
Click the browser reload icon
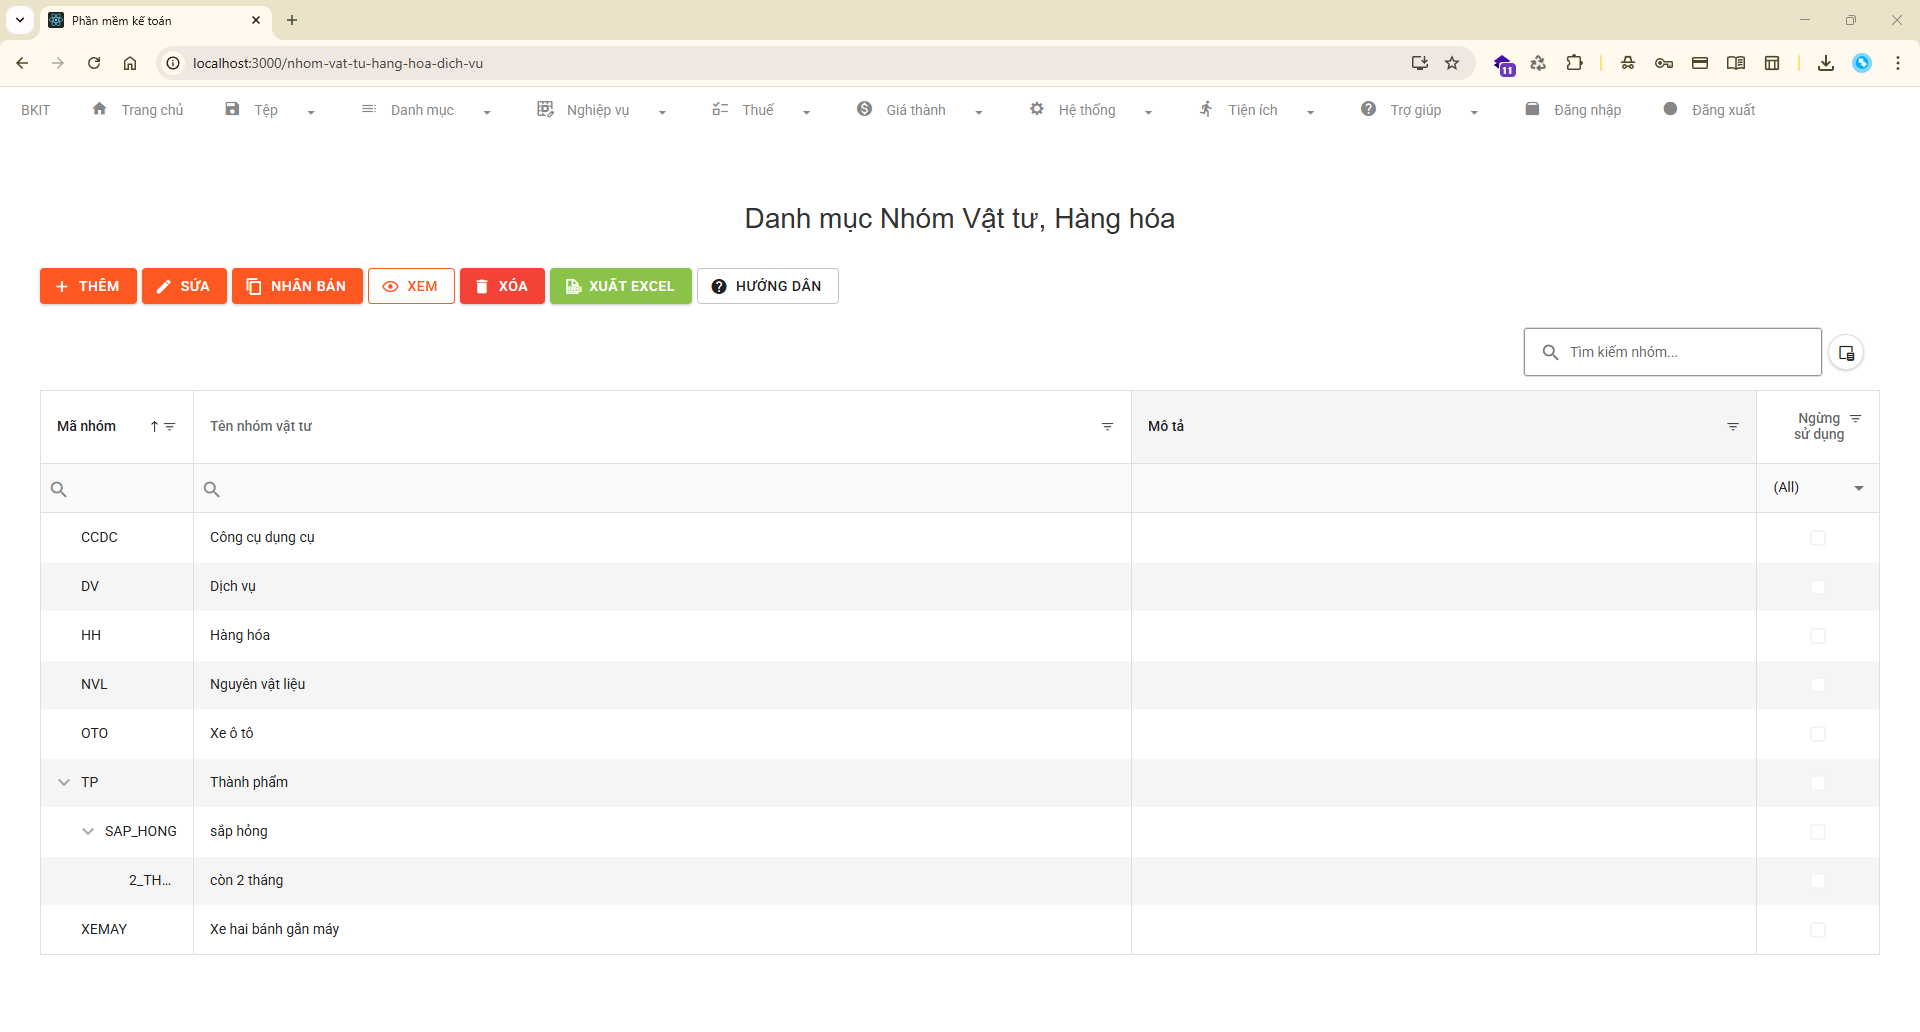[x=94, y=63]
